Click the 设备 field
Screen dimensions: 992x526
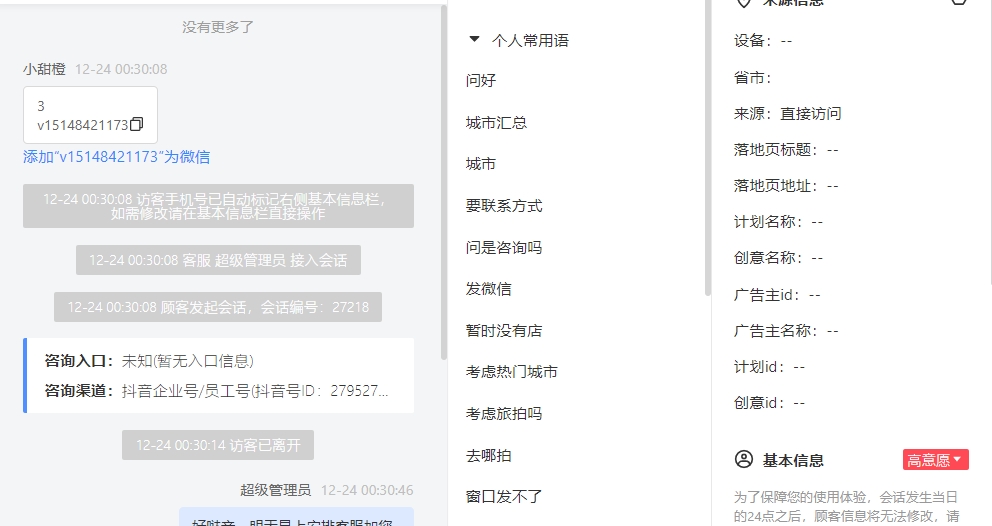click(763, 41)
